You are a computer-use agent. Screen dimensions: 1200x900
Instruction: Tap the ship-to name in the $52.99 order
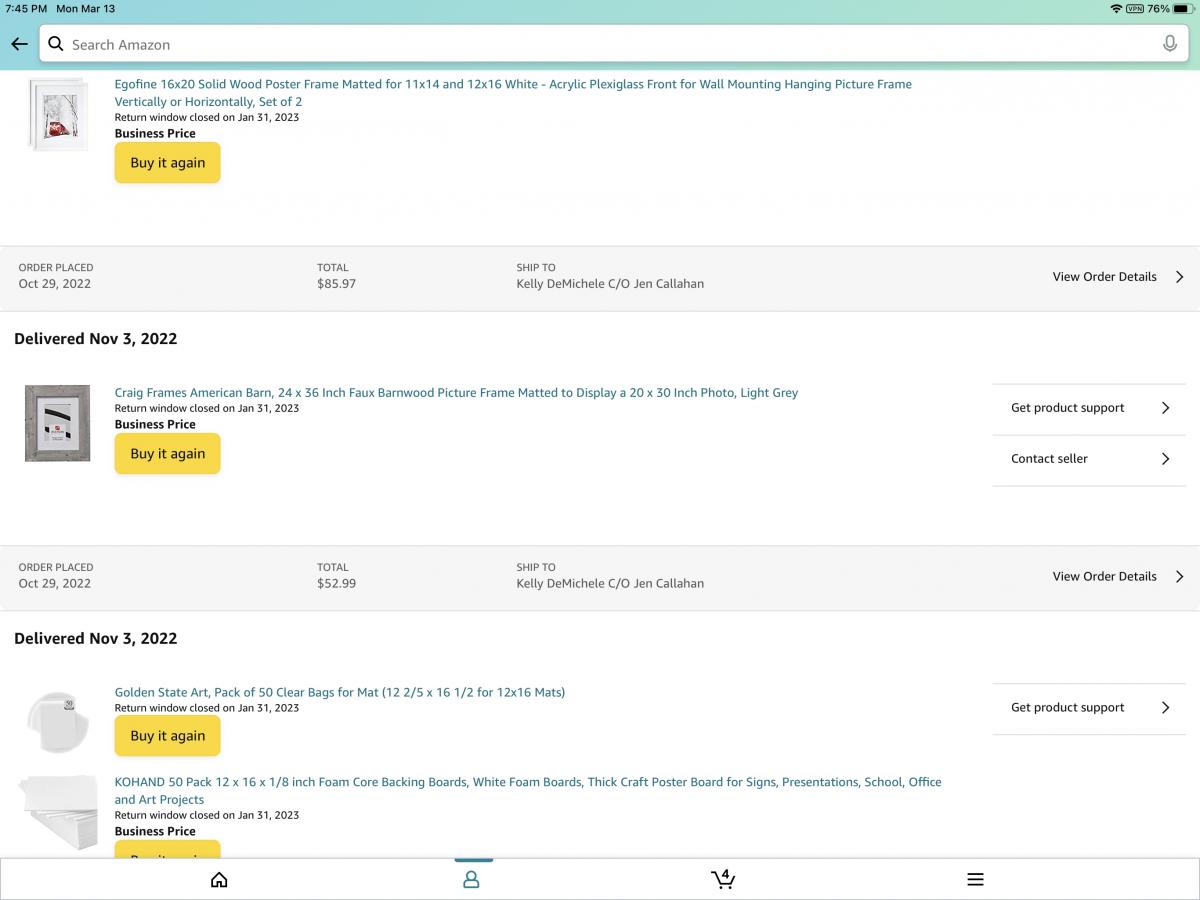(x=610, y=583)
